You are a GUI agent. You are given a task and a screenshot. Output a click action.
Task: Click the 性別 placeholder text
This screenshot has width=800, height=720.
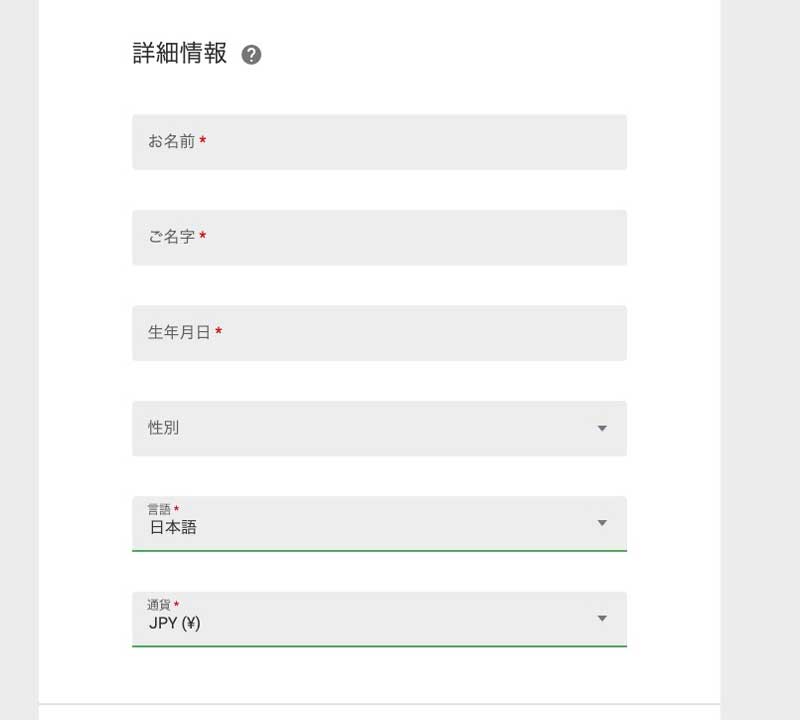click(163, 428)
